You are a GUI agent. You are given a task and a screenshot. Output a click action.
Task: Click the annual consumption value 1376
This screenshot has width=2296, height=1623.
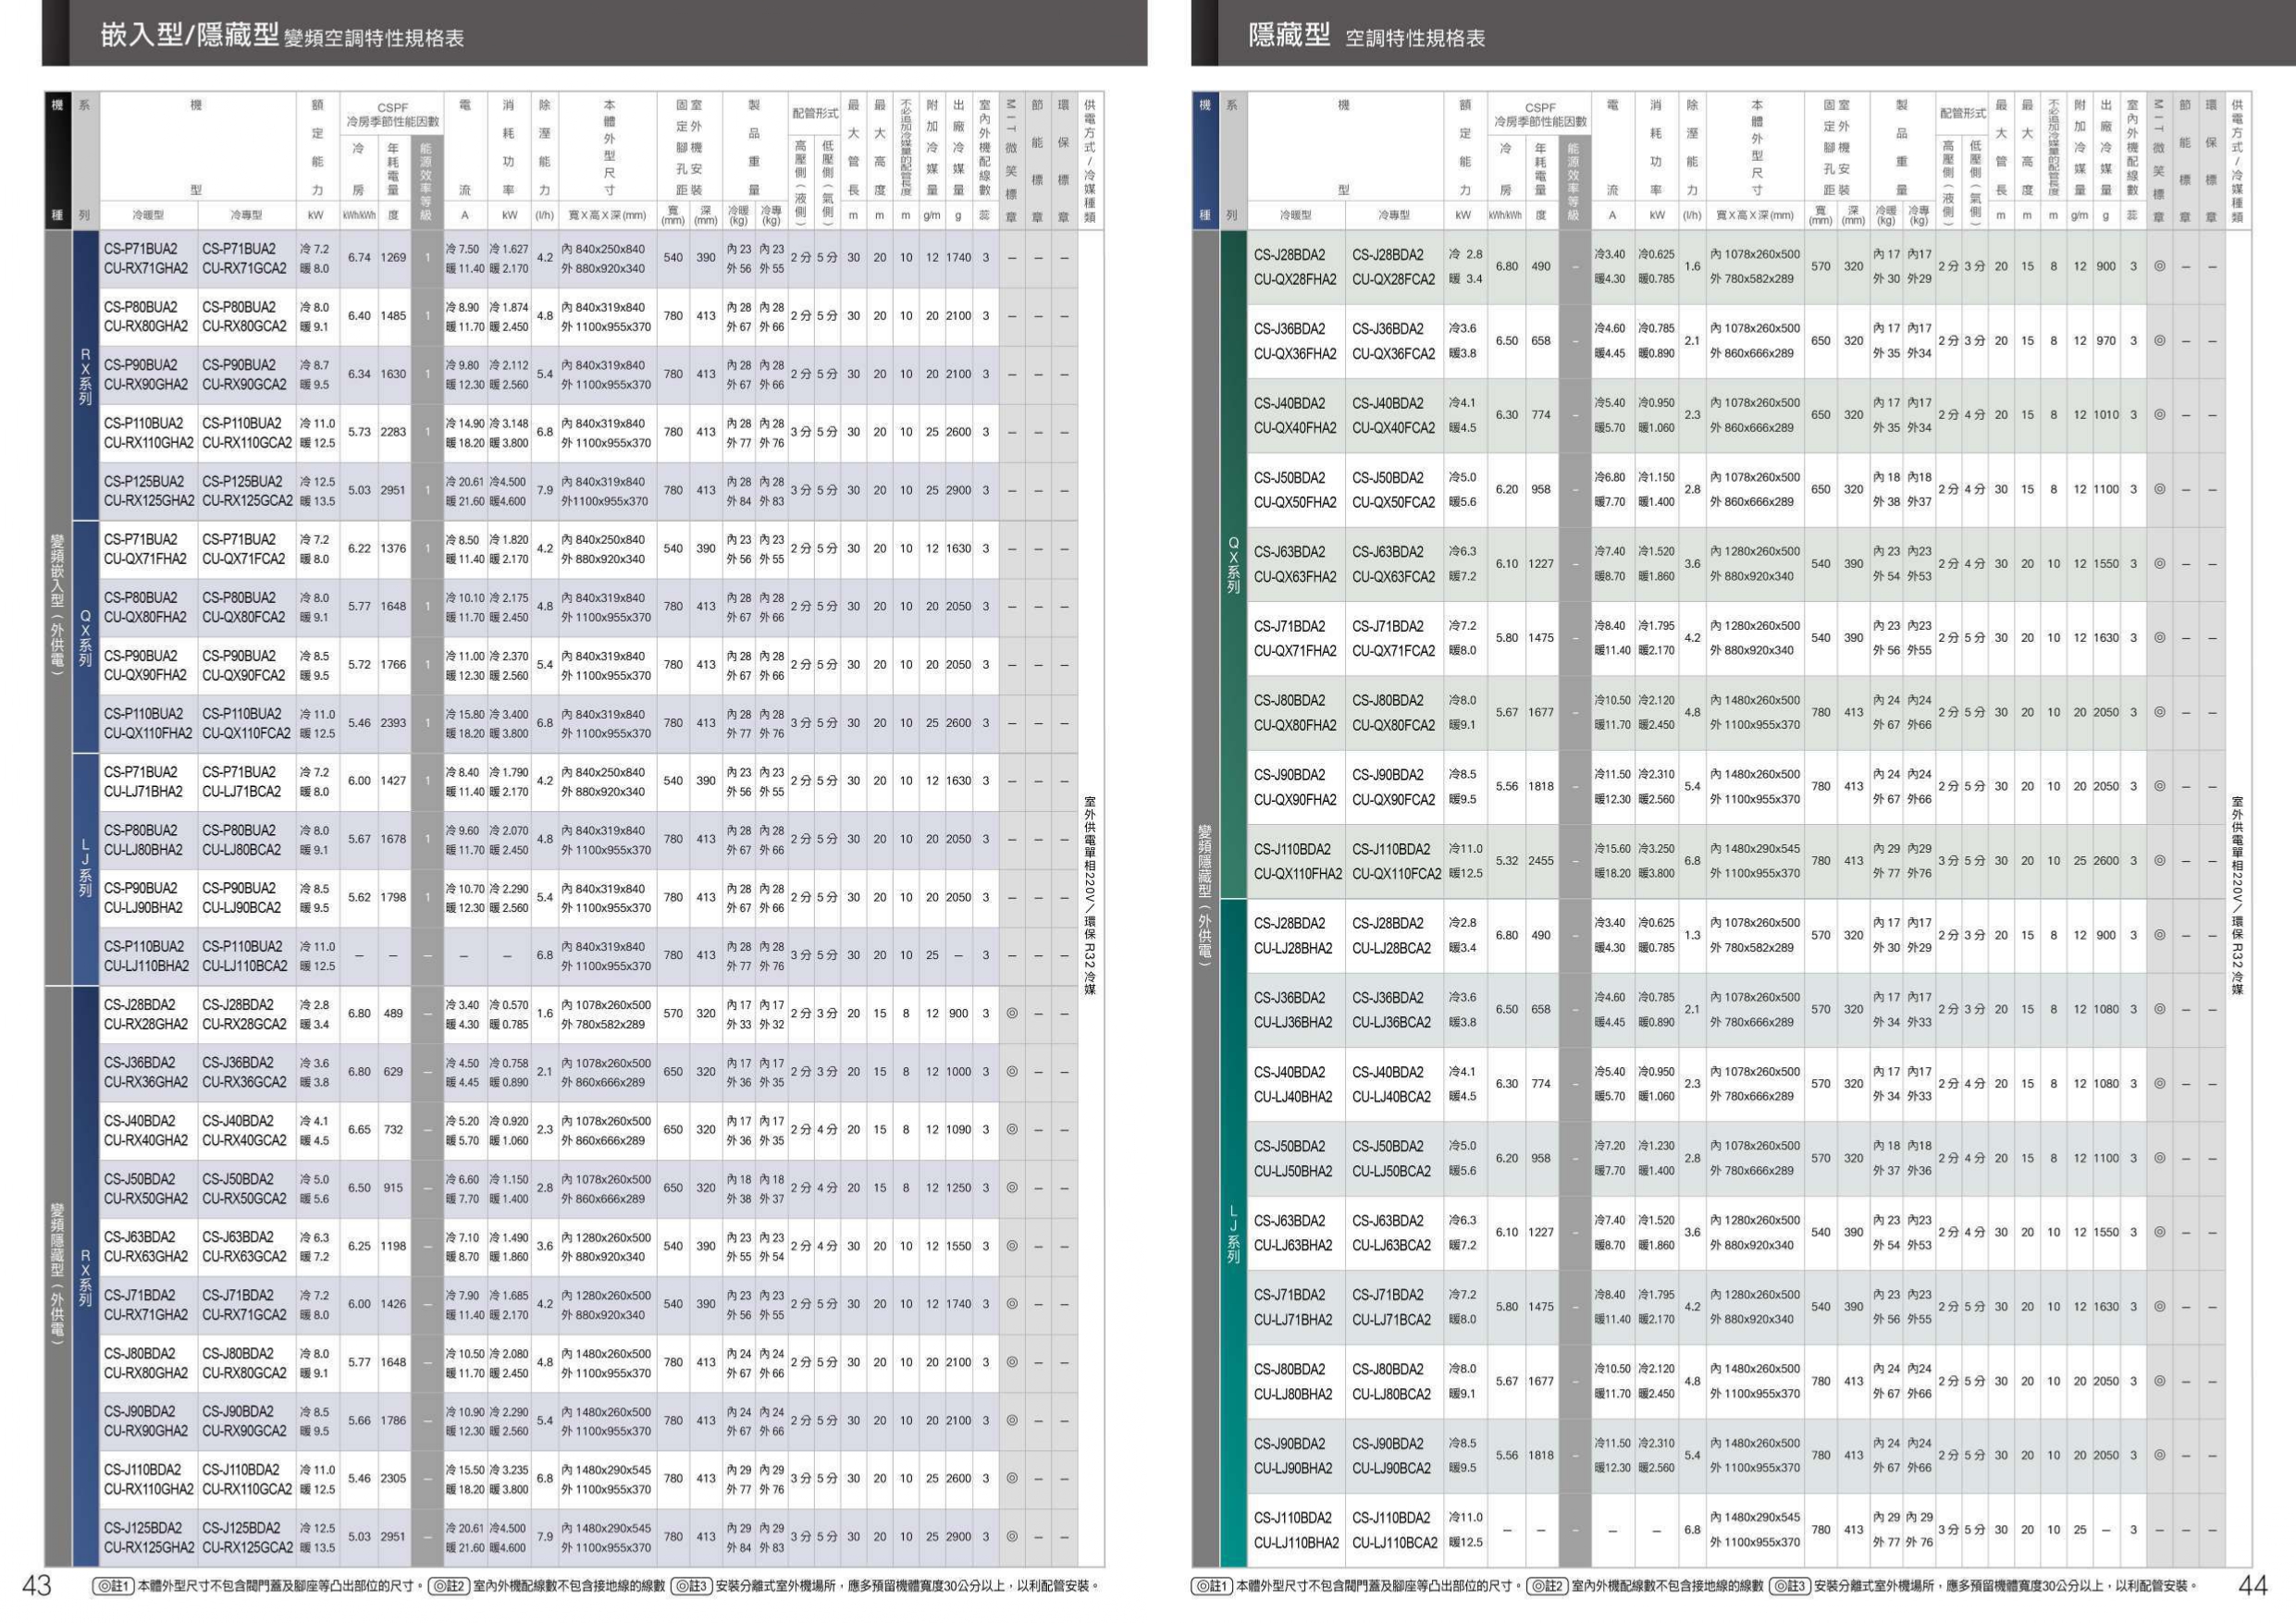[393, 548]
